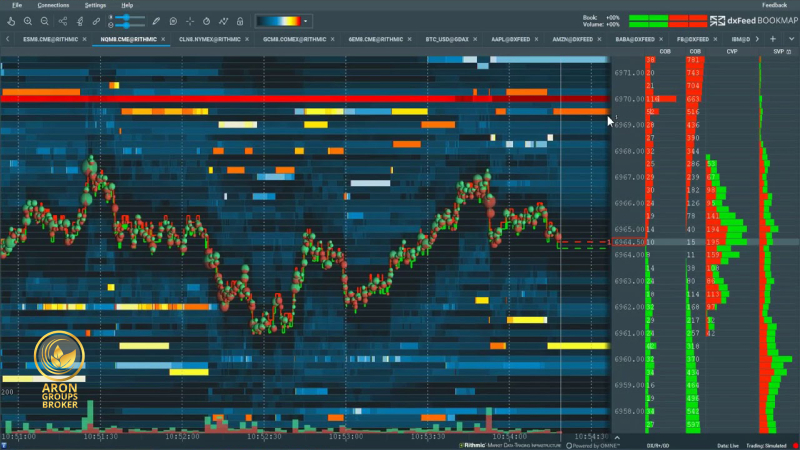
Task: Open the File menu
Action: 17,5
